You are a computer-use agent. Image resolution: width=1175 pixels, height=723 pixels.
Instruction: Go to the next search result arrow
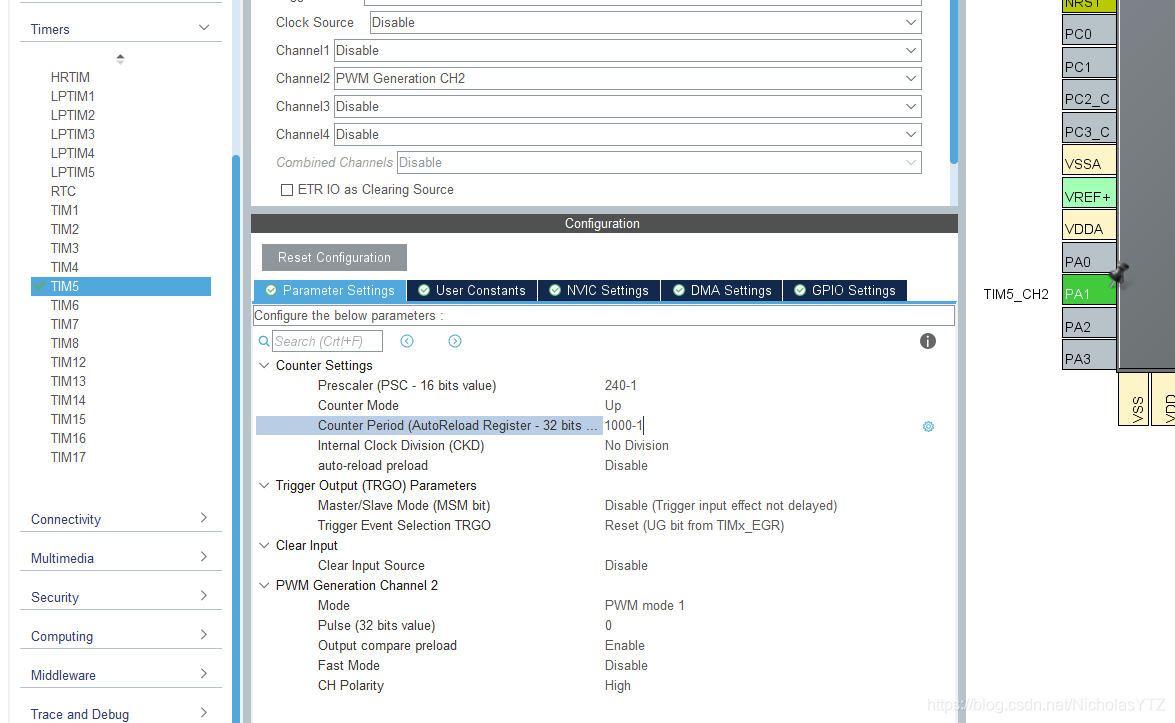coord(455,342)
